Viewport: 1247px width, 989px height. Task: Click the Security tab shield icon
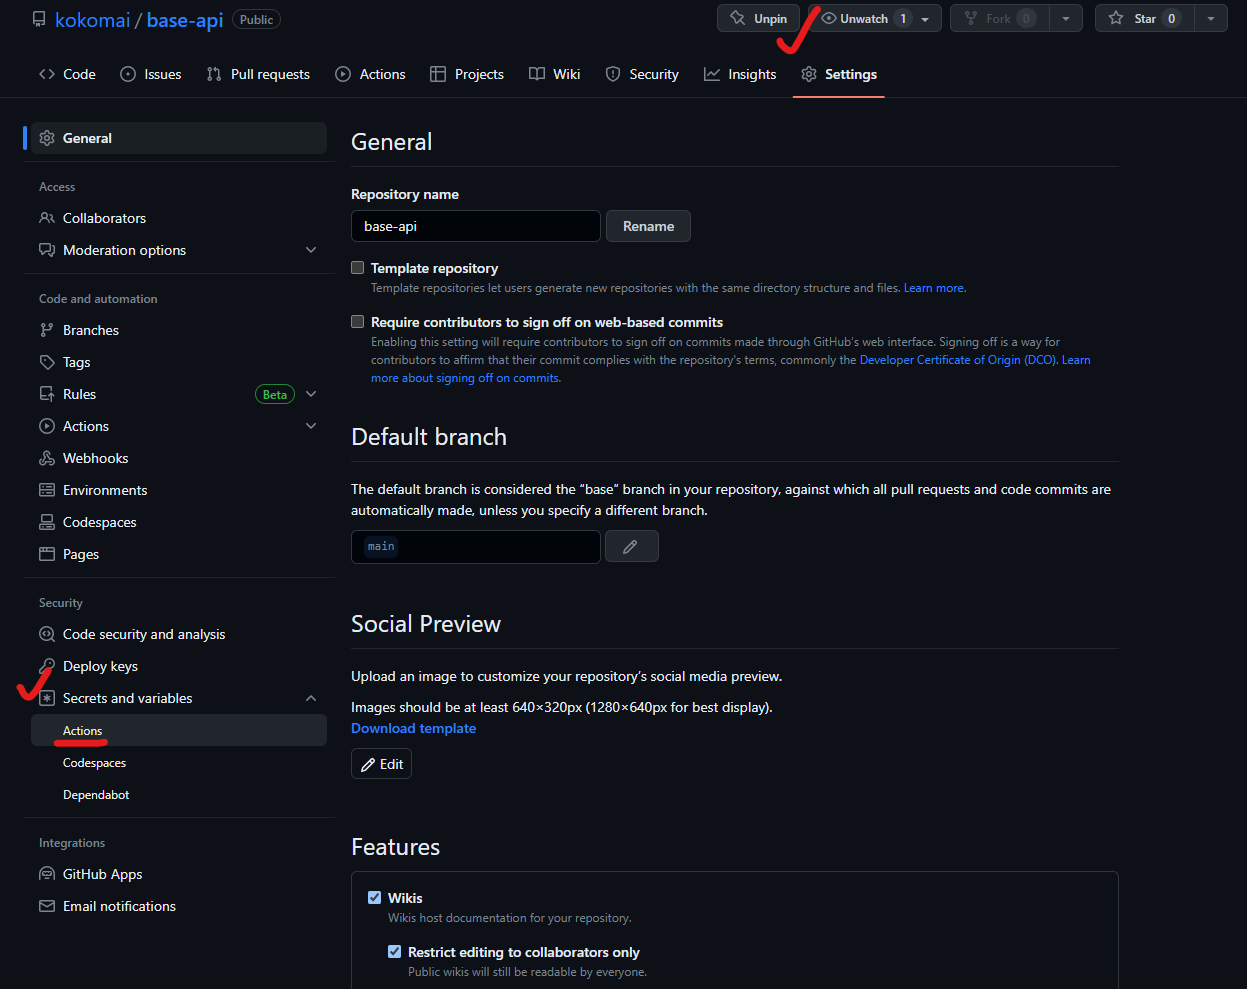point(613,74)
